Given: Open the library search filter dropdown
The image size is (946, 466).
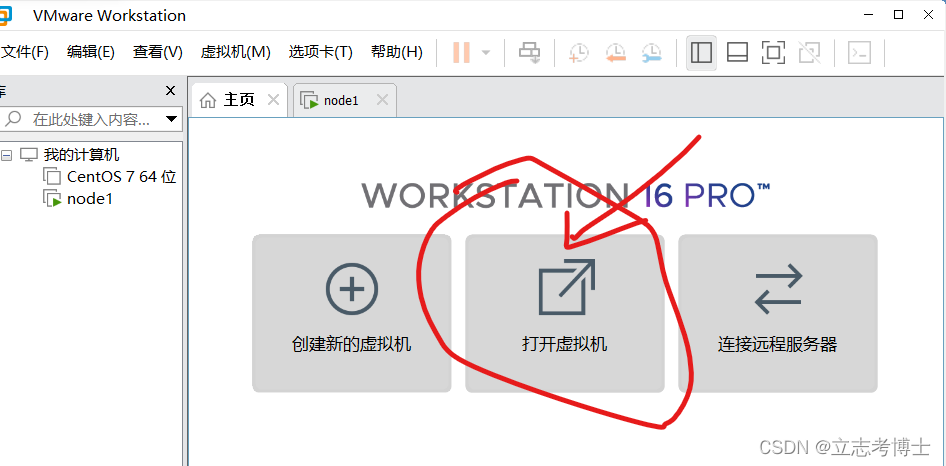Looking at the screenshot, I should click(x=171, y=119).
